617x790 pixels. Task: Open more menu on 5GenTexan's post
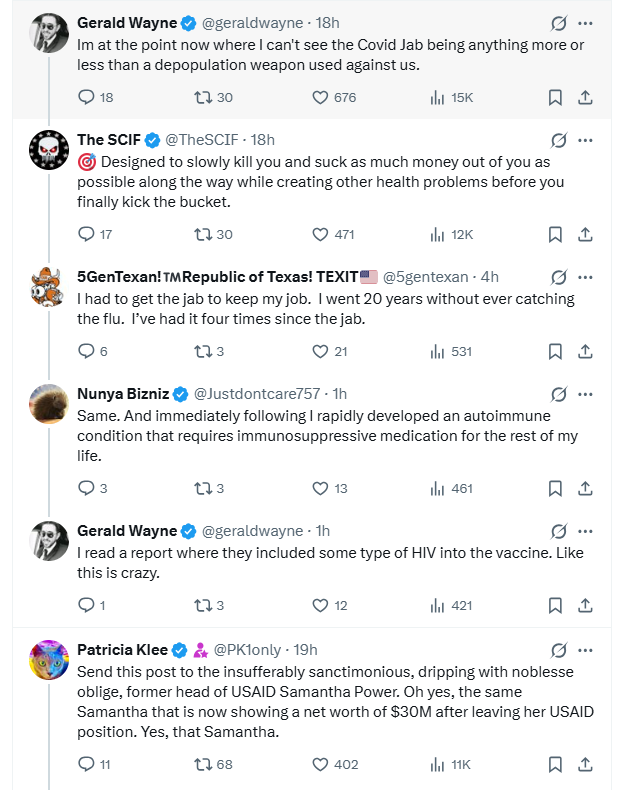[586, 276]
